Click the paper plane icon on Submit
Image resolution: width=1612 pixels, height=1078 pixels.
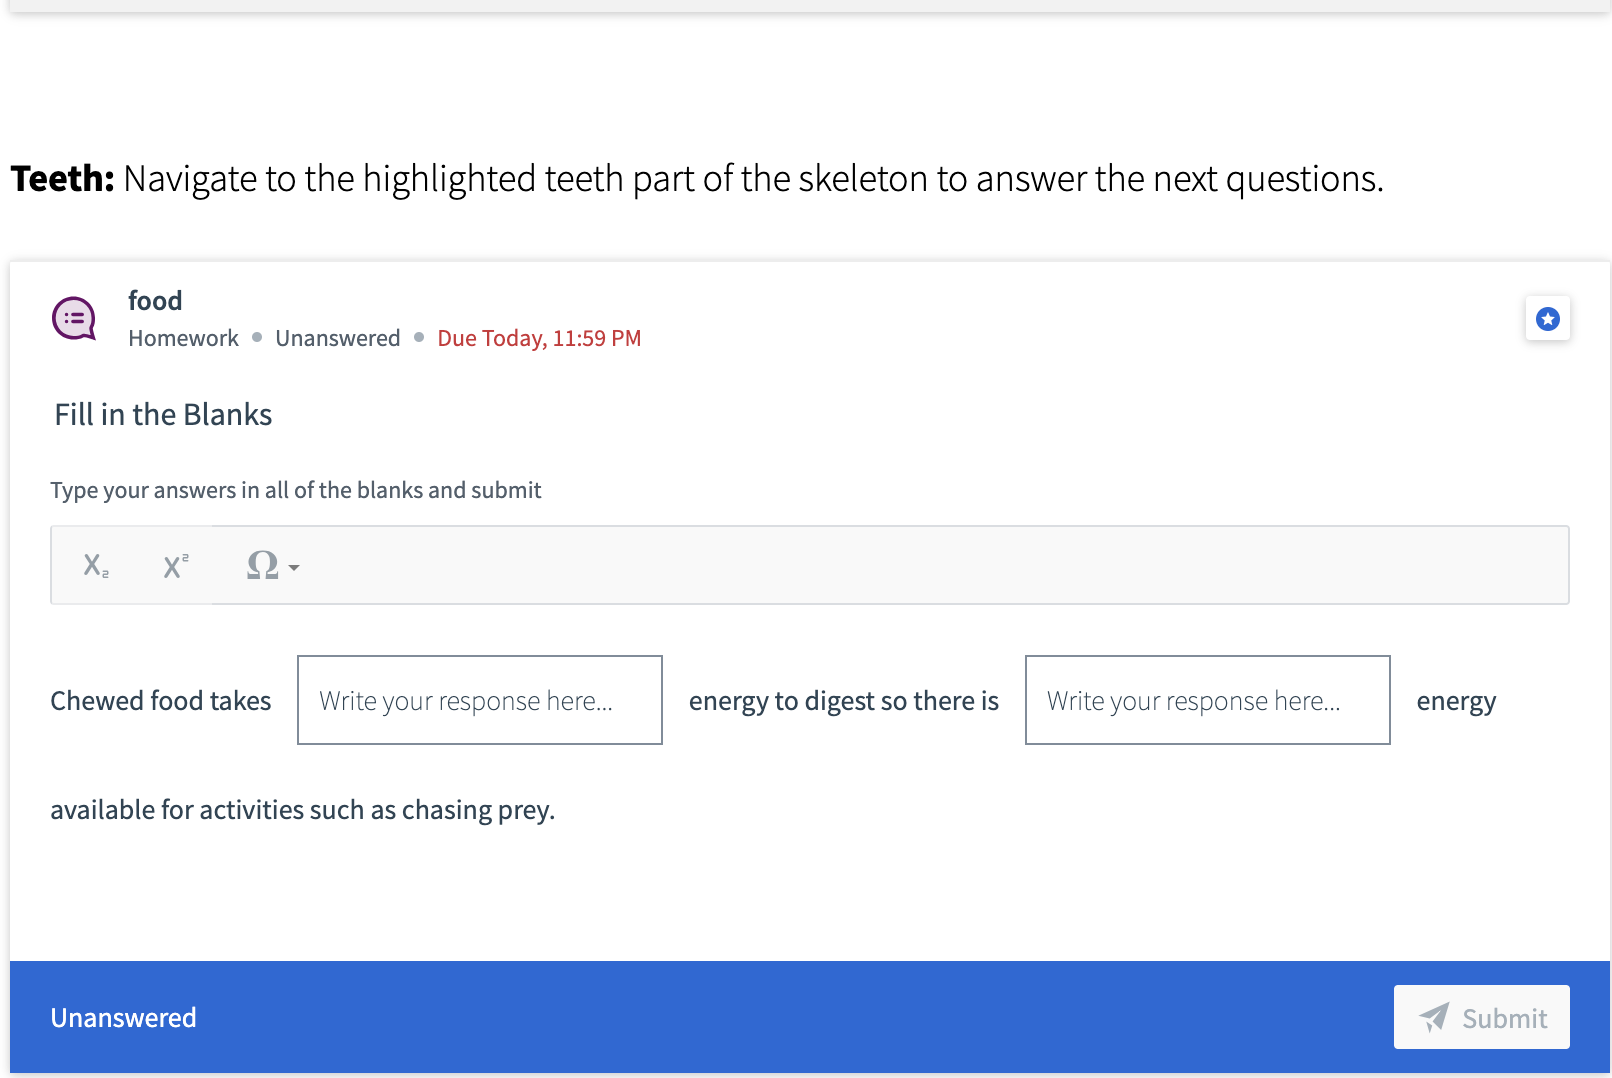coord(1432,1017)
